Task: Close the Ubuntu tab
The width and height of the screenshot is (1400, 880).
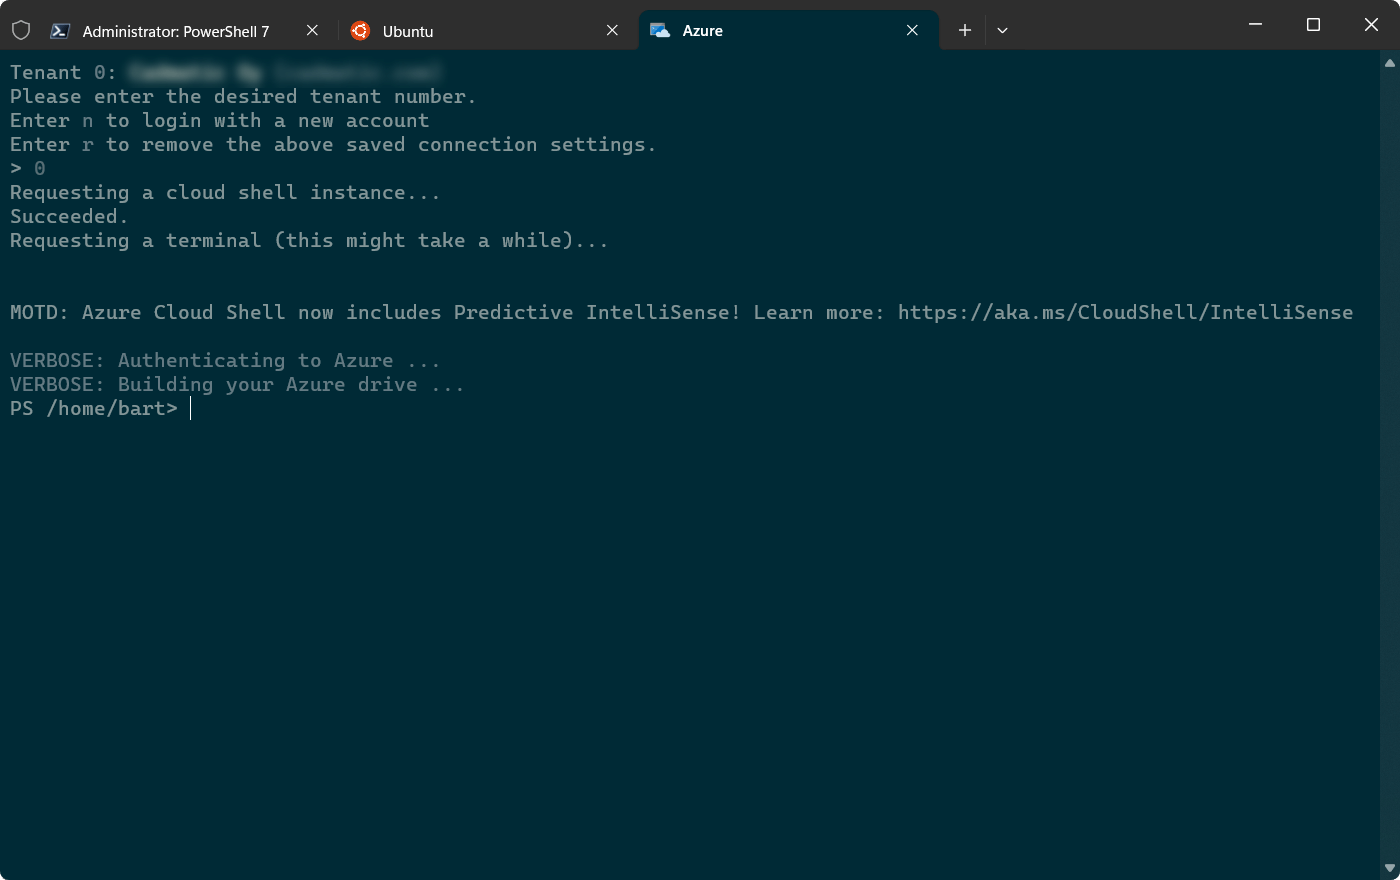Action: click(612, 31)
